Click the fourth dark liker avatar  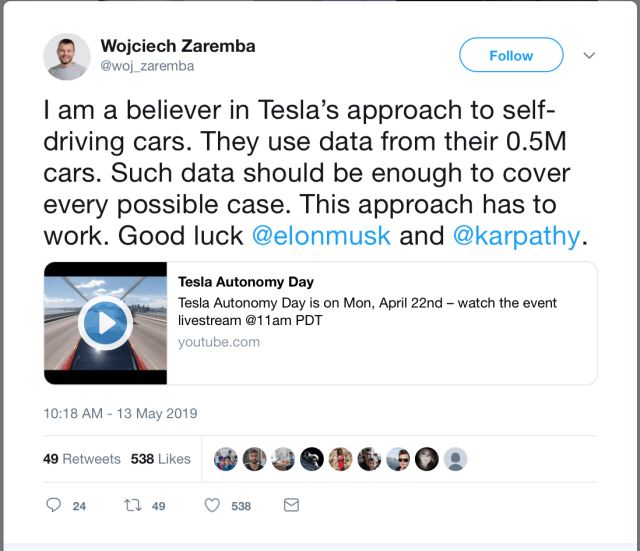point(312,459)
